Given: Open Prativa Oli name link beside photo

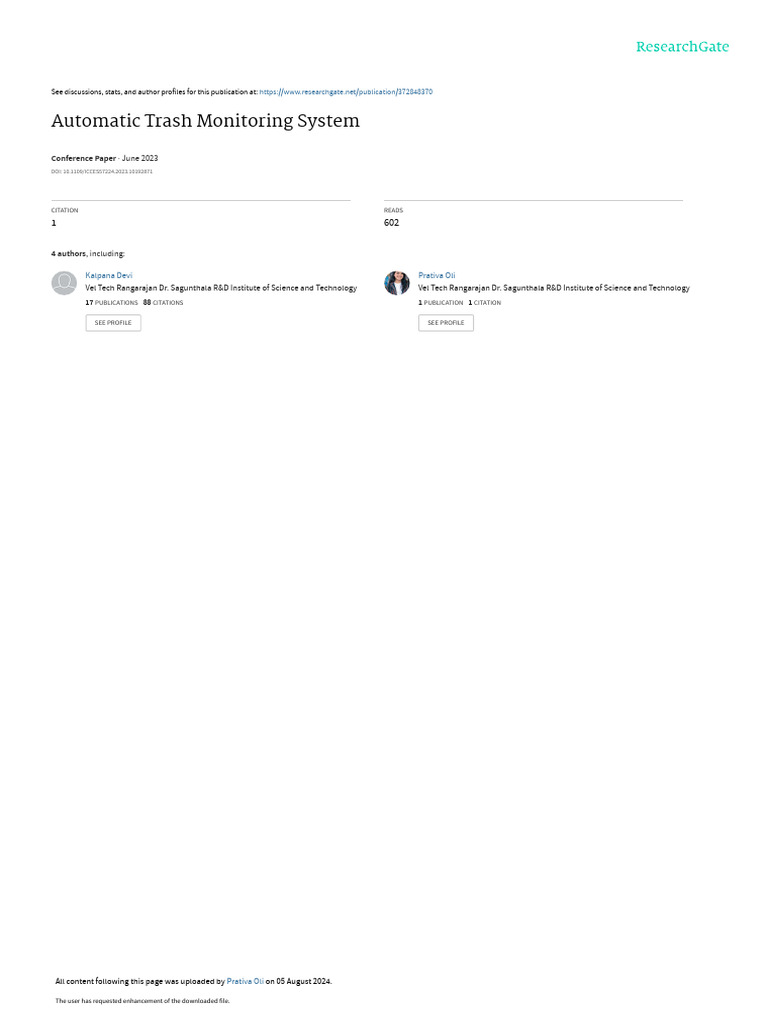Looking at the screenshot, I should (x=436, y=276).
